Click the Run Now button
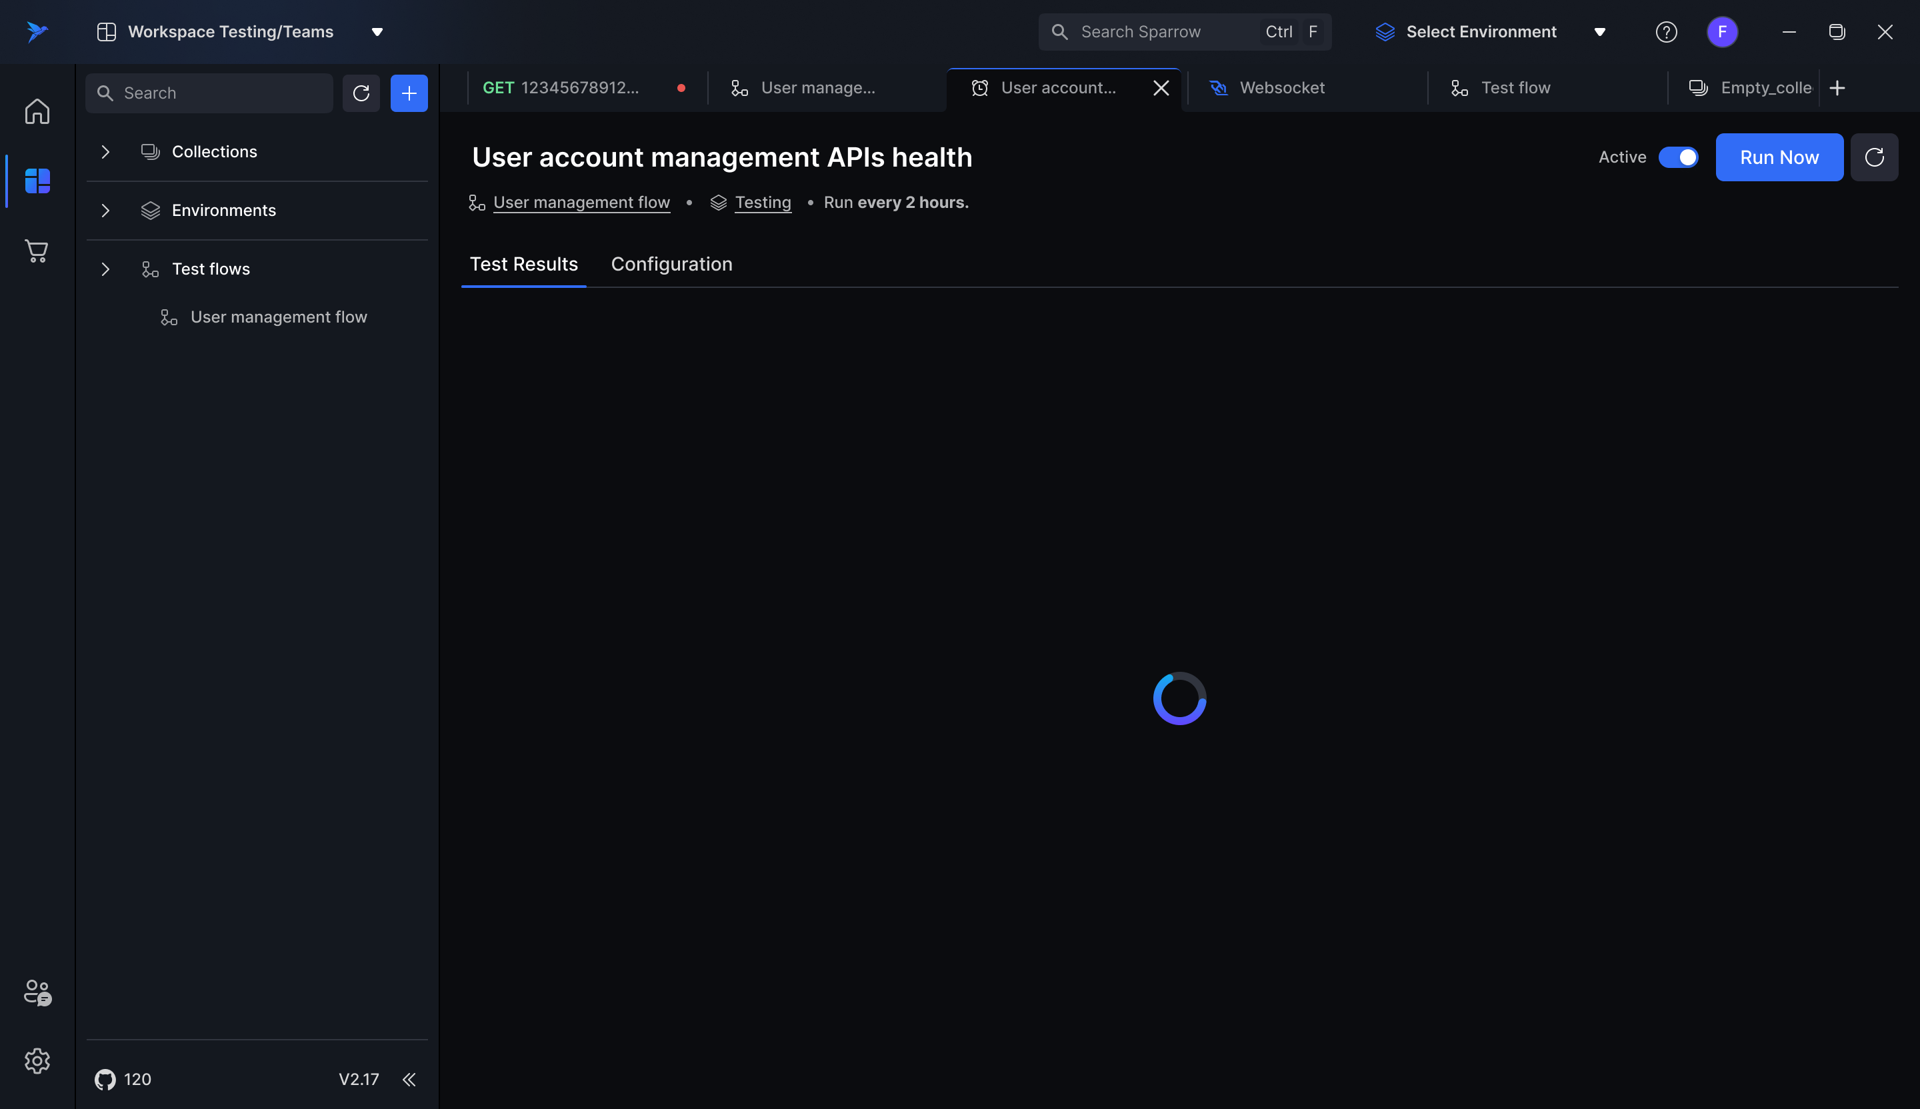The width and height of the screenshot is (1920, 1109). [x=1779, y=157]
